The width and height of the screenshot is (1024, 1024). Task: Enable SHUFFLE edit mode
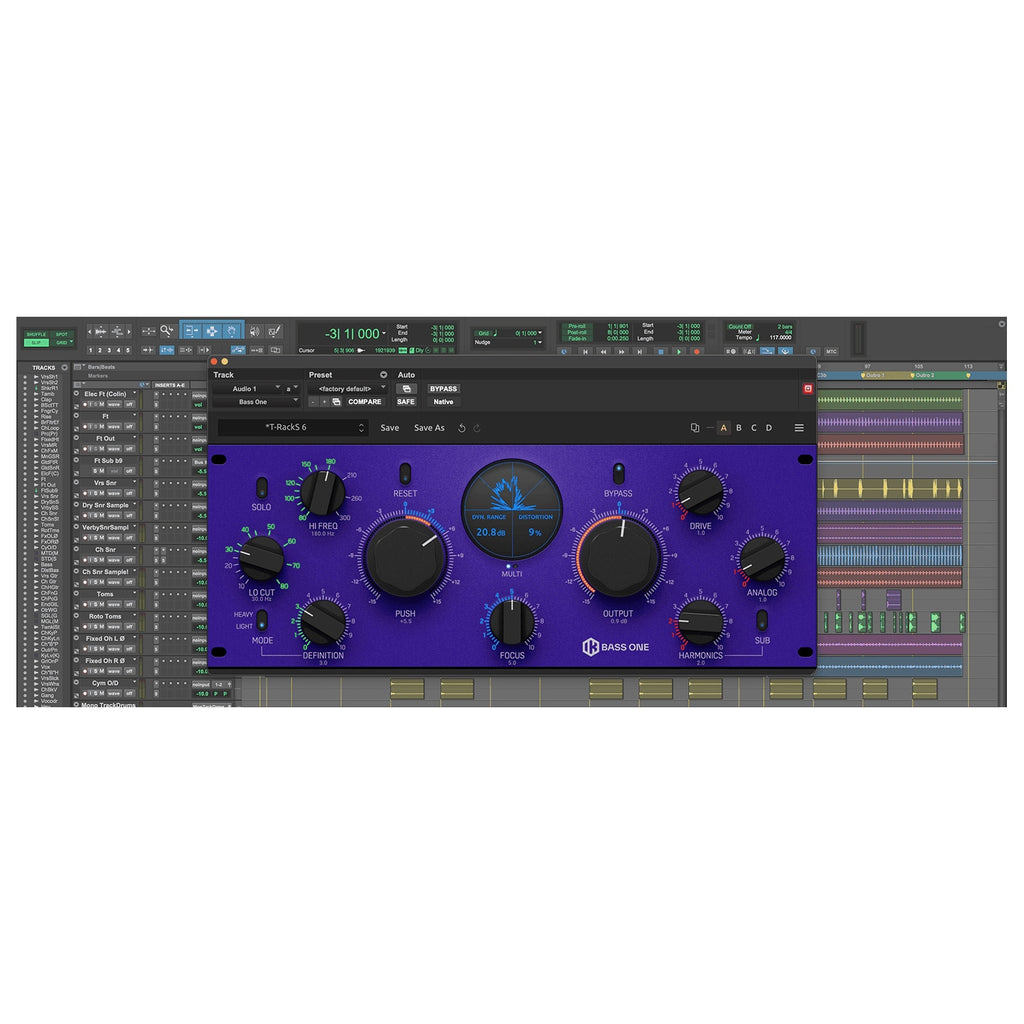[37, 334]
